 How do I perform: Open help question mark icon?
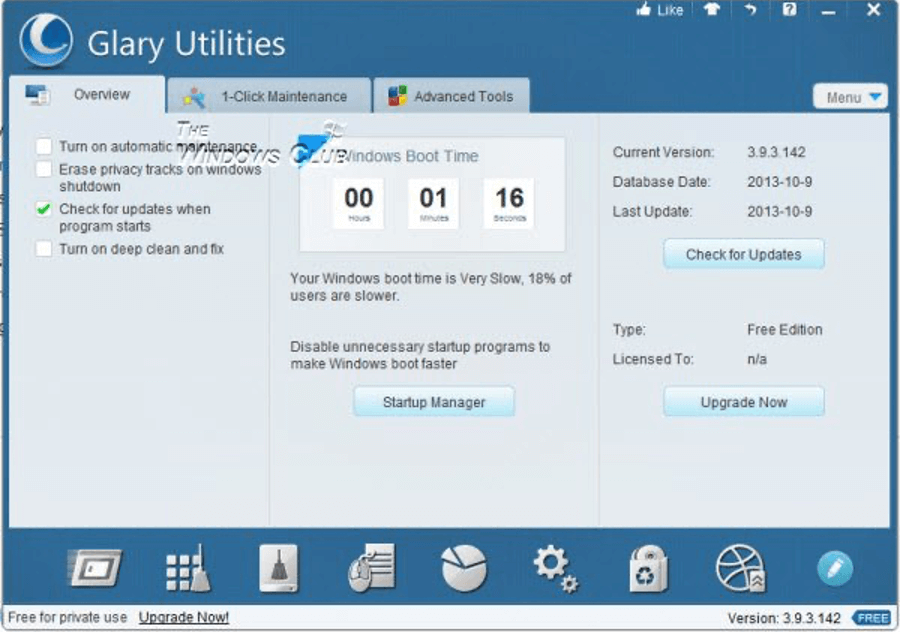[x=789, y=9]
